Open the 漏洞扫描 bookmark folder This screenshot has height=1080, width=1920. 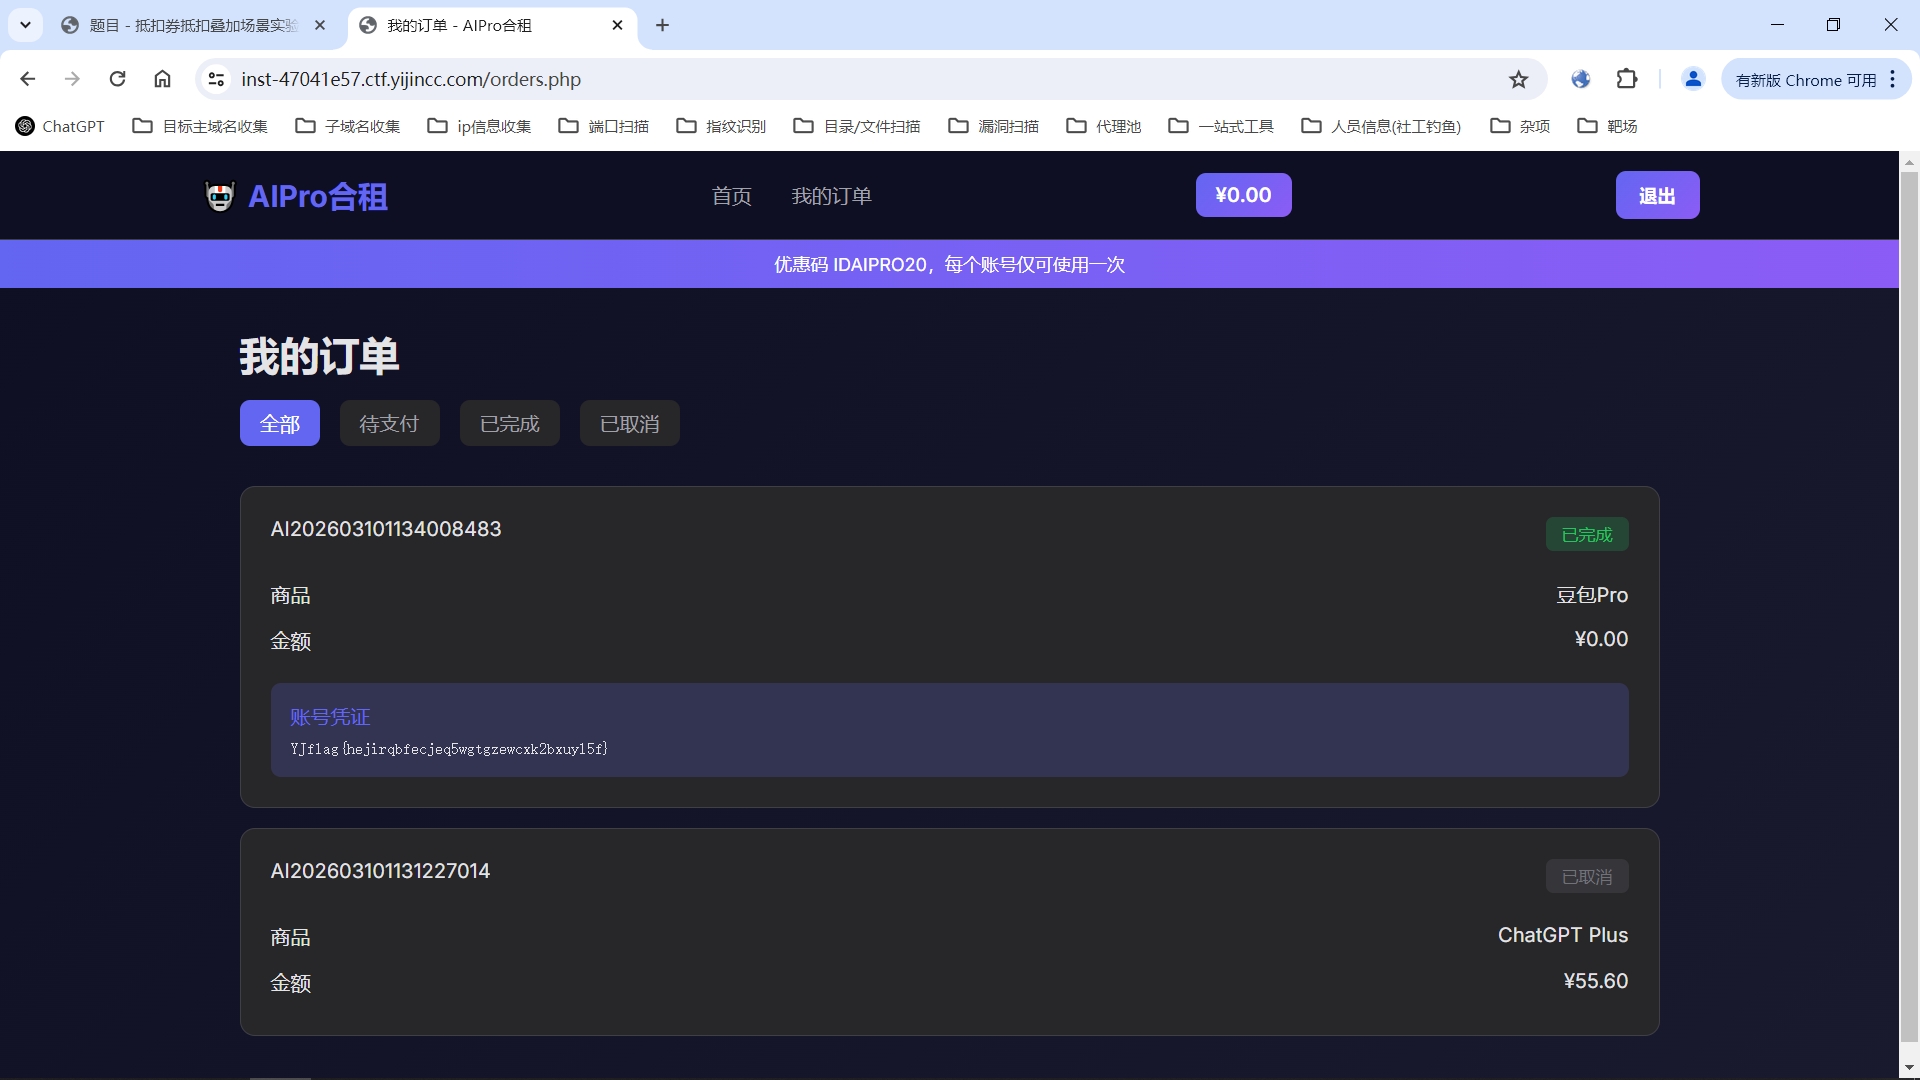[x=993, y=126]
